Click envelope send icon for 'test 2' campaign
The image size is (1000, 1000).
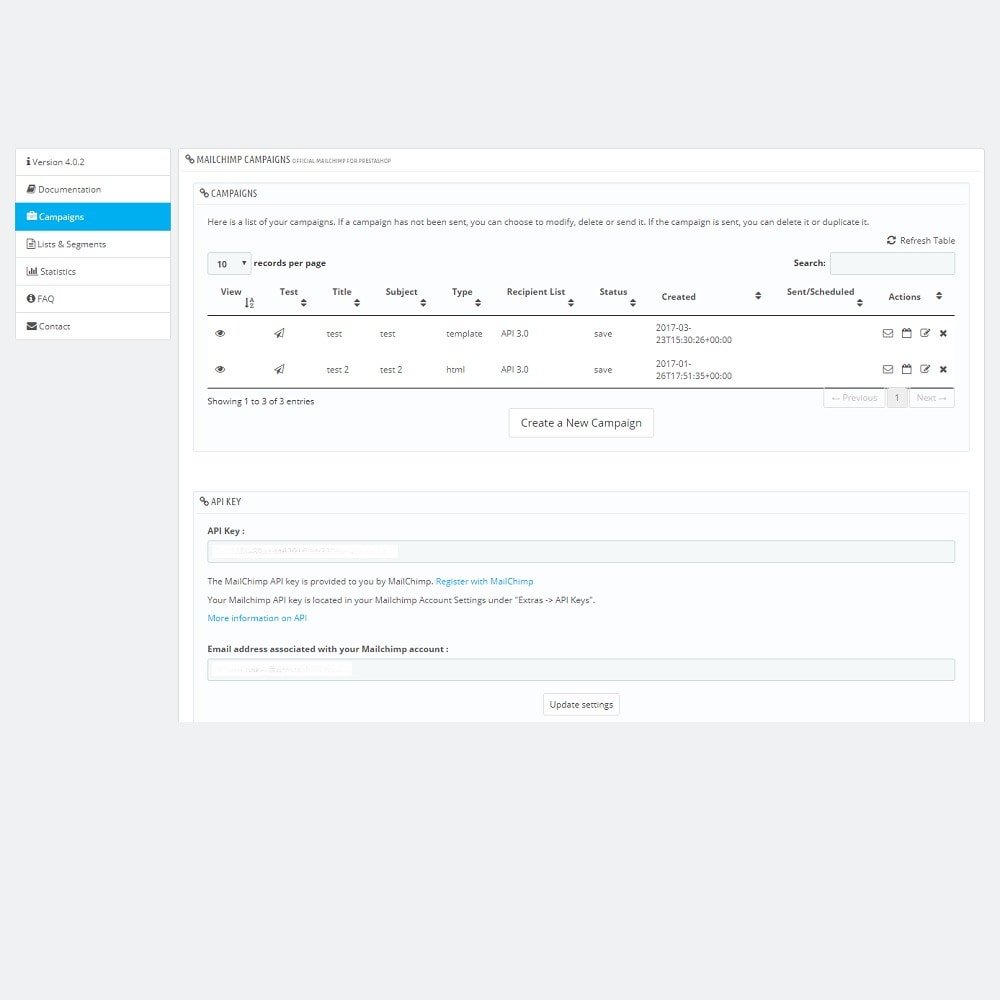pos(888,369)
